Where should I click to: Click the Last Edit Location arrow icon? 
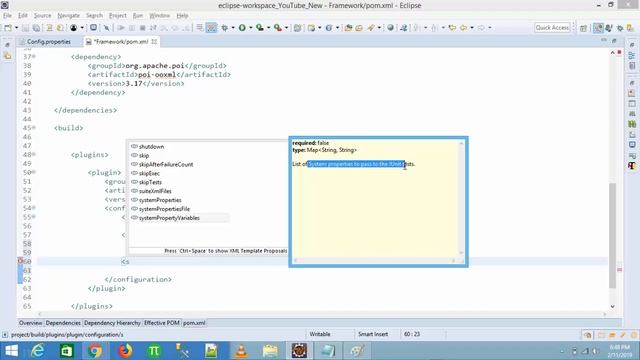pos(452,28)
